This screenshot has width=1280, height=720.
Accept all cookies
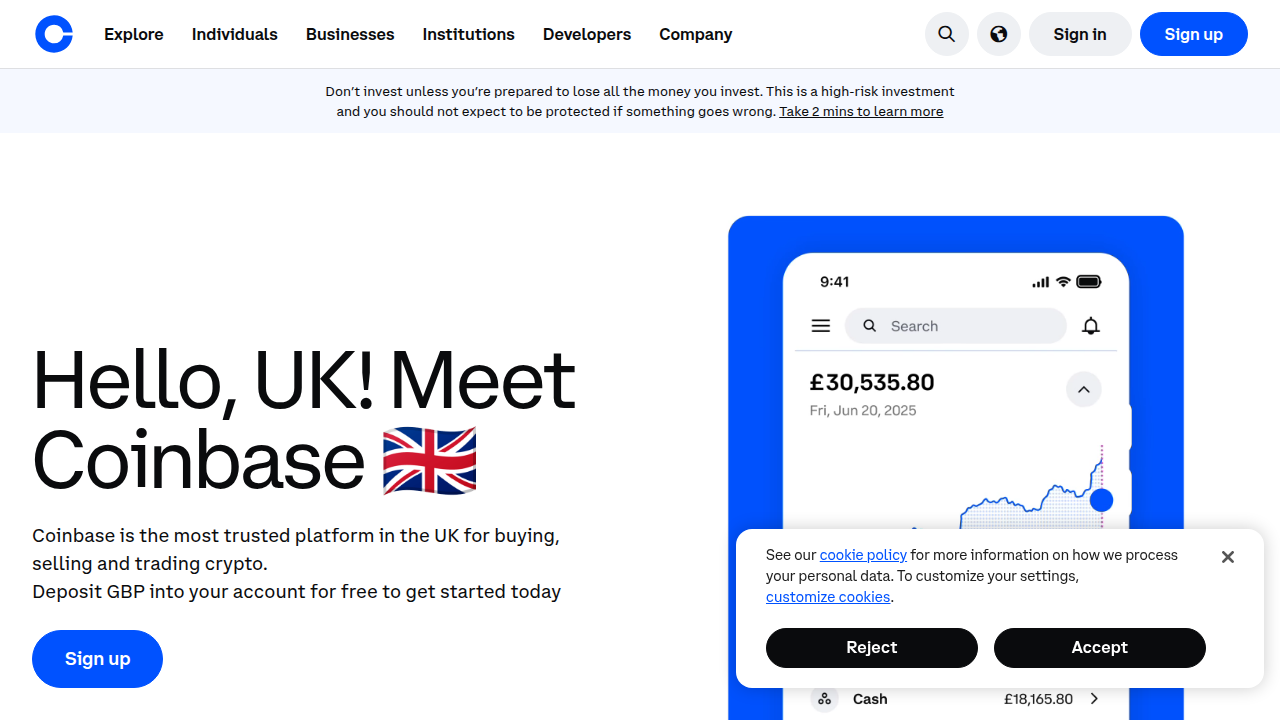1099,647
